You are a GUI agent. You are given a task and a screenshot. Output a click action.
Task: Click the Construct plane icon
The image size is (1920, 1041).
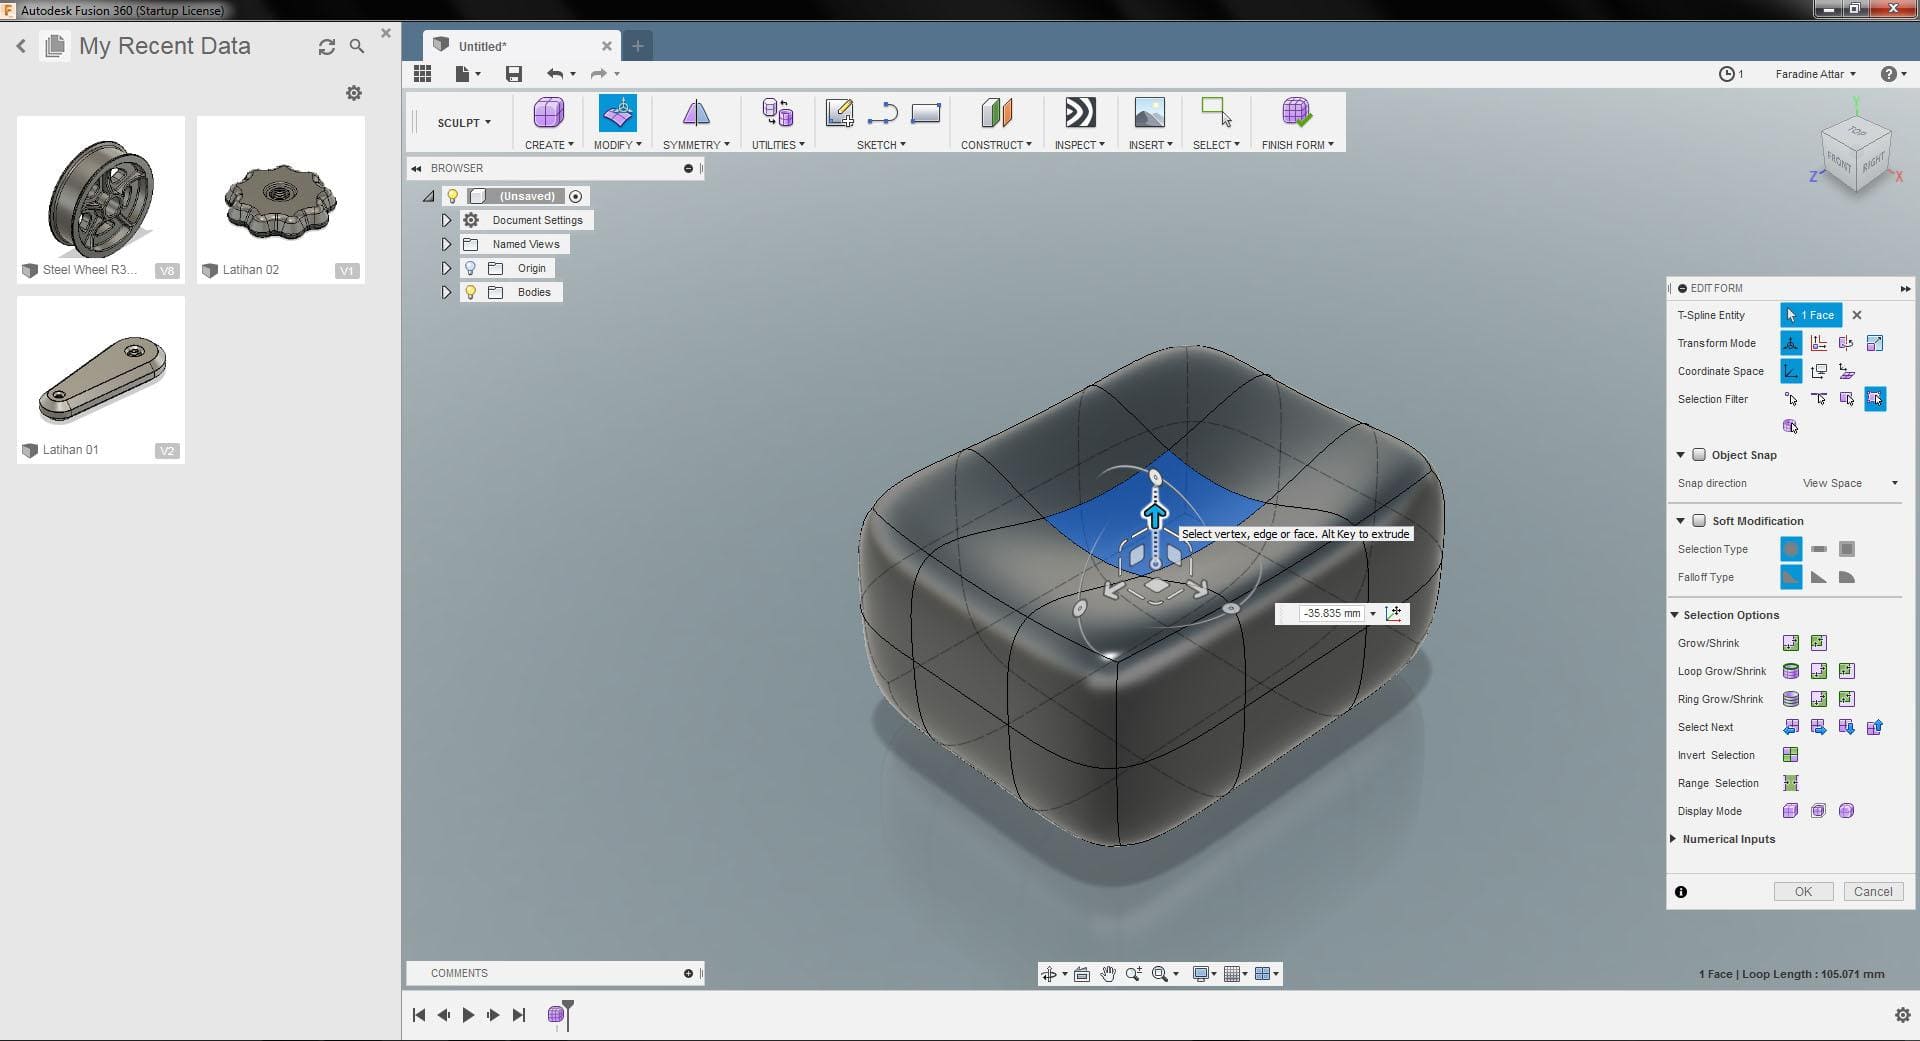coord(996,113)
